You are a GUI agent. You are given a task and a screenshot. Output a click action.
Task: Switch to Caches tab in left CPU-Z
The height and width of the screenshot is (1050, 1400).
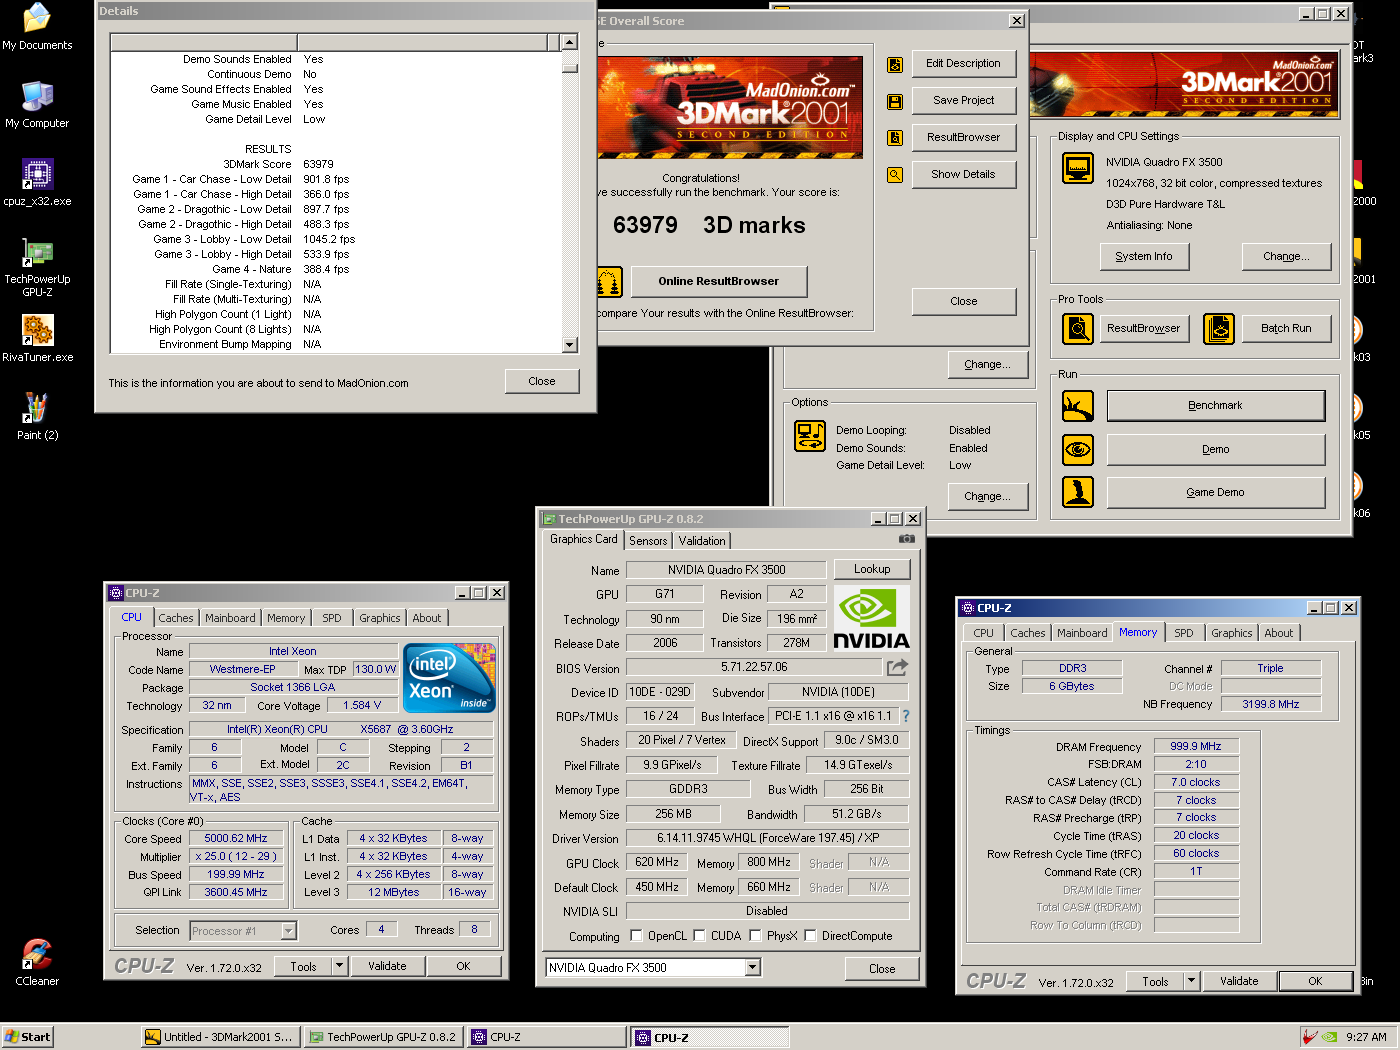pyautogui.click(x=176, y=618)
